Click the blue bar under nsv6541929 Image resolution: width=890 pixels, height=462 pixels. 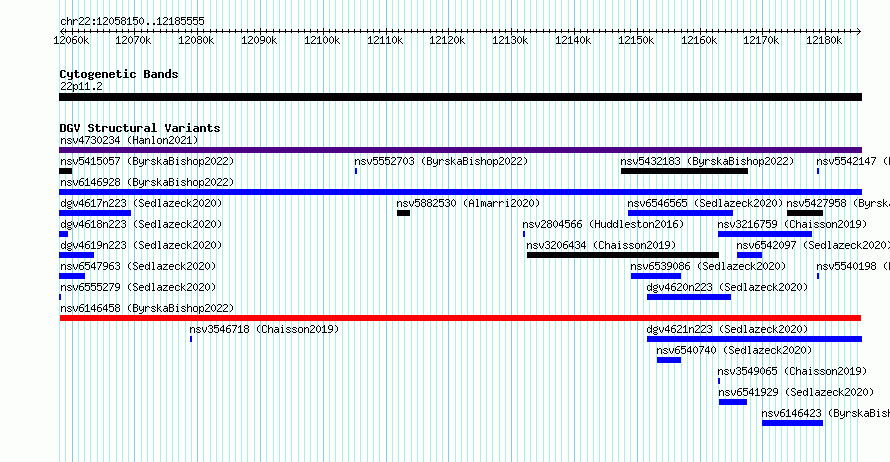(733, 402)
